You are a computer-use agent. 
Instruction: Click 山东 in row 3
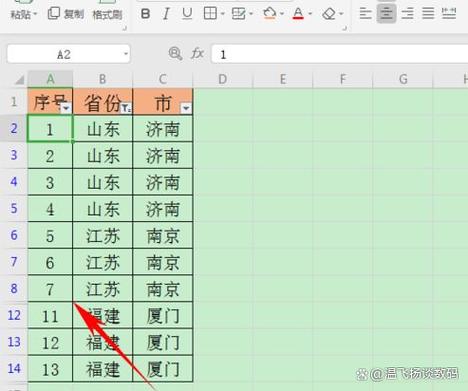click(103, 156)
